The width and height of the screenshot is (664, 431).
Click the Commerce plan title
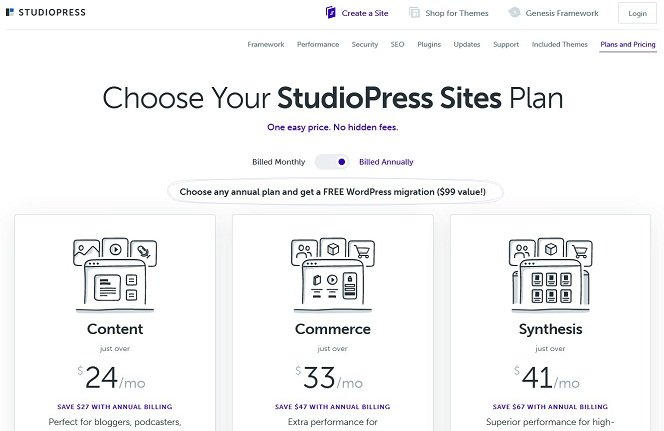332,329
